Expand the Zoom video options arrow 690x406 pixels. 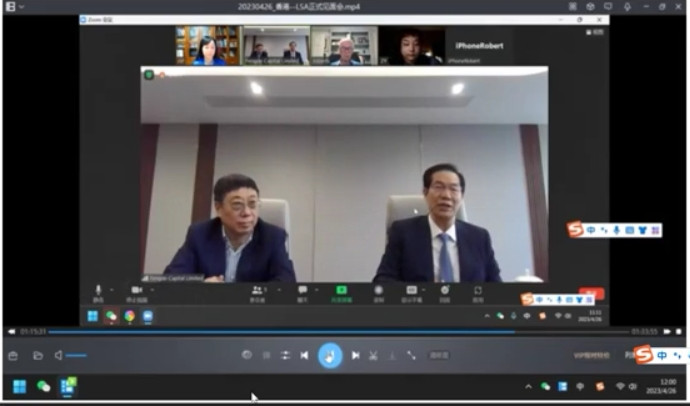pyautogui.click(x=152, y=290)
